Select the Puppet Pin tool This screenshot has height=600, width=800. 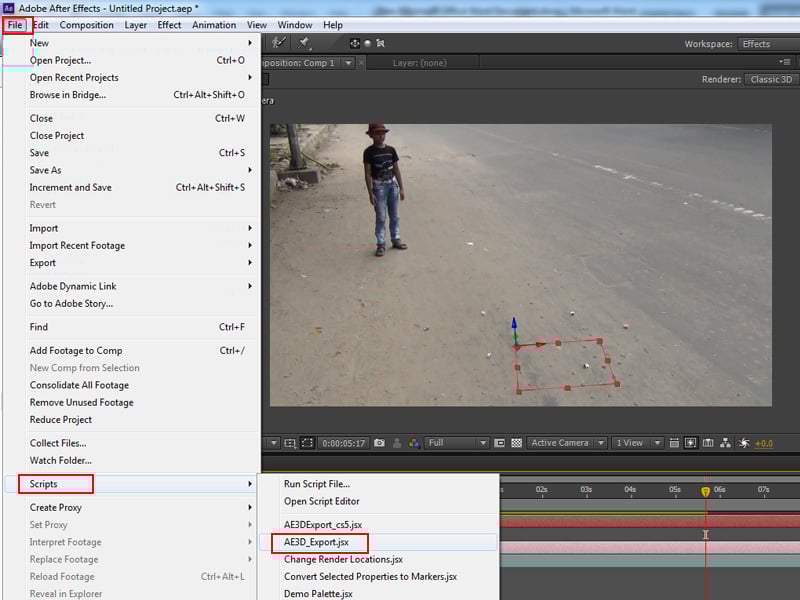click(305, 43)
